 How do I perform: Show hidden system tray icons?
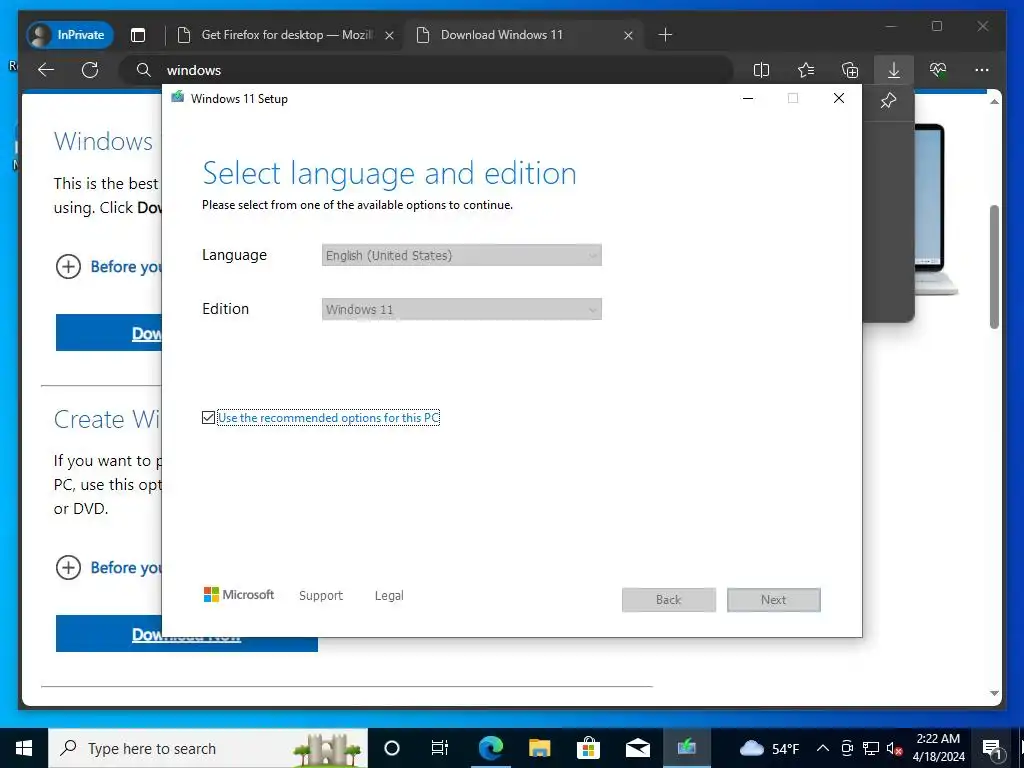pos(823,748)
